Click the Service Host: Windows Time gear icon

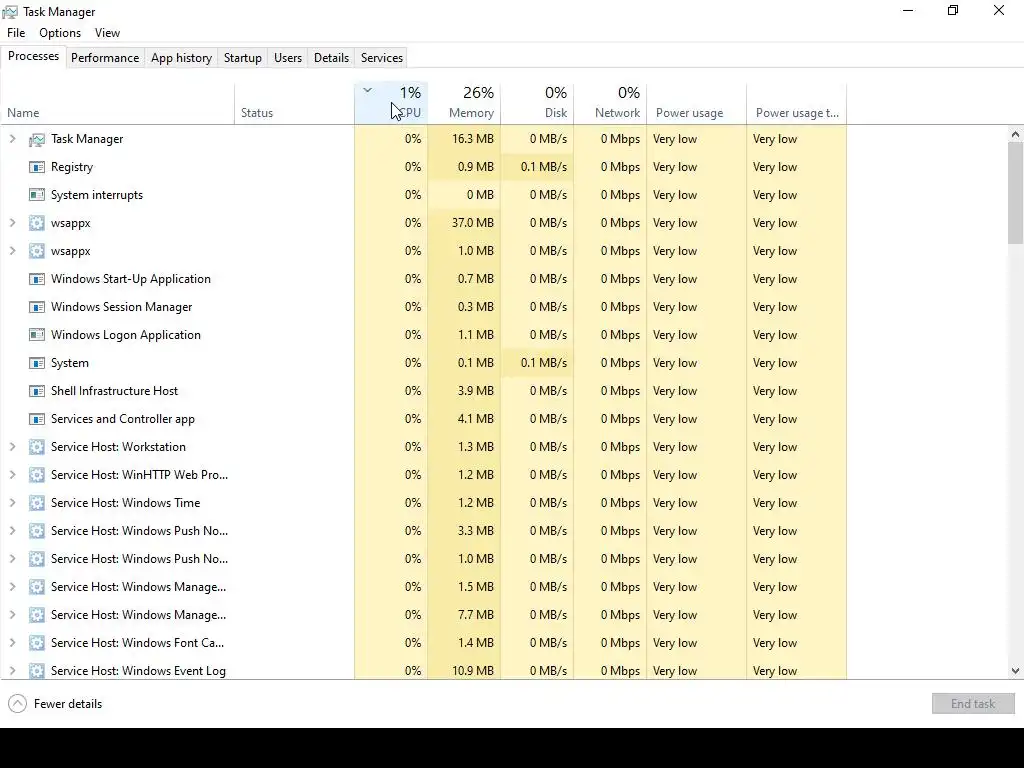pos(37,504)
